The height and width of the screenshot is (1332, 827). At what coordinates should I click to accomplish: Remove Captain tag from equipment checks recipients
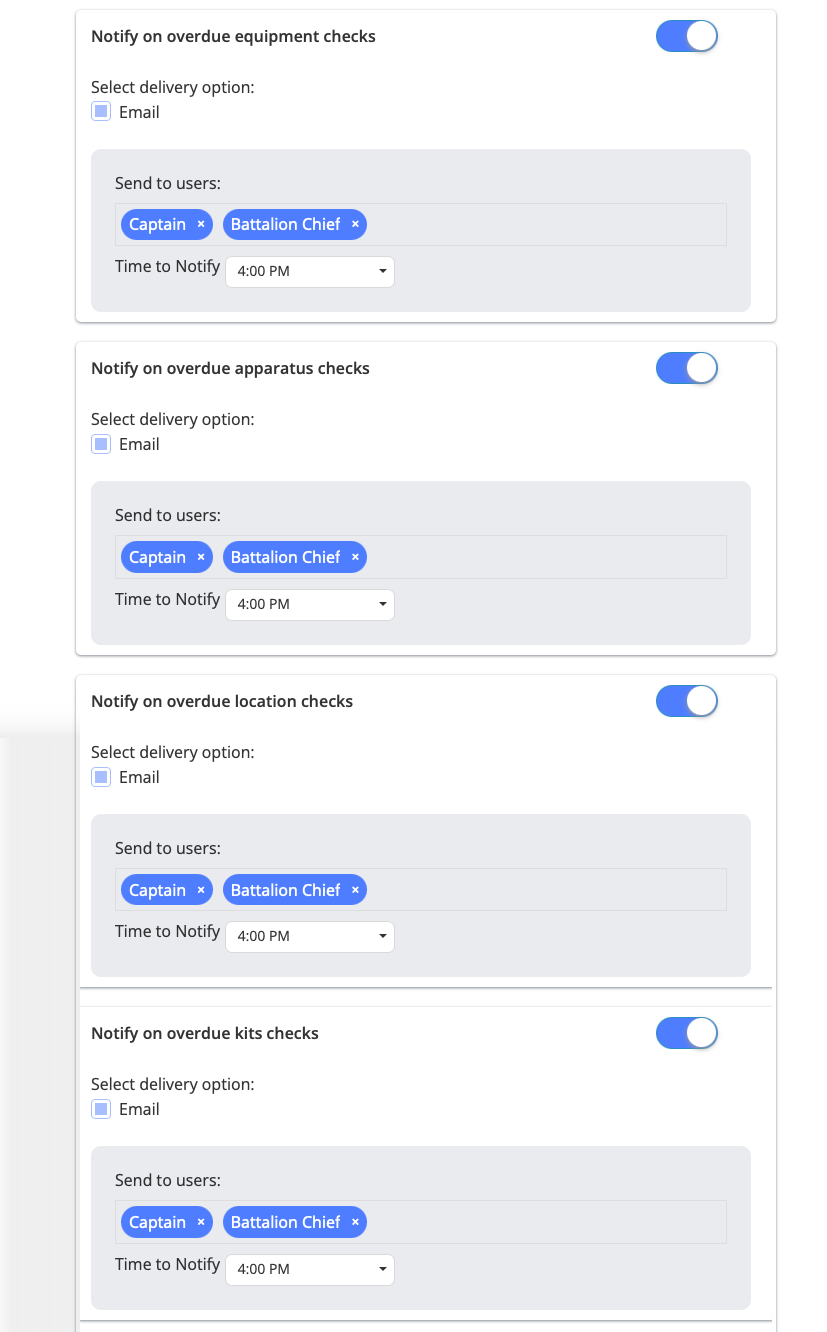[x=201, y=225]
